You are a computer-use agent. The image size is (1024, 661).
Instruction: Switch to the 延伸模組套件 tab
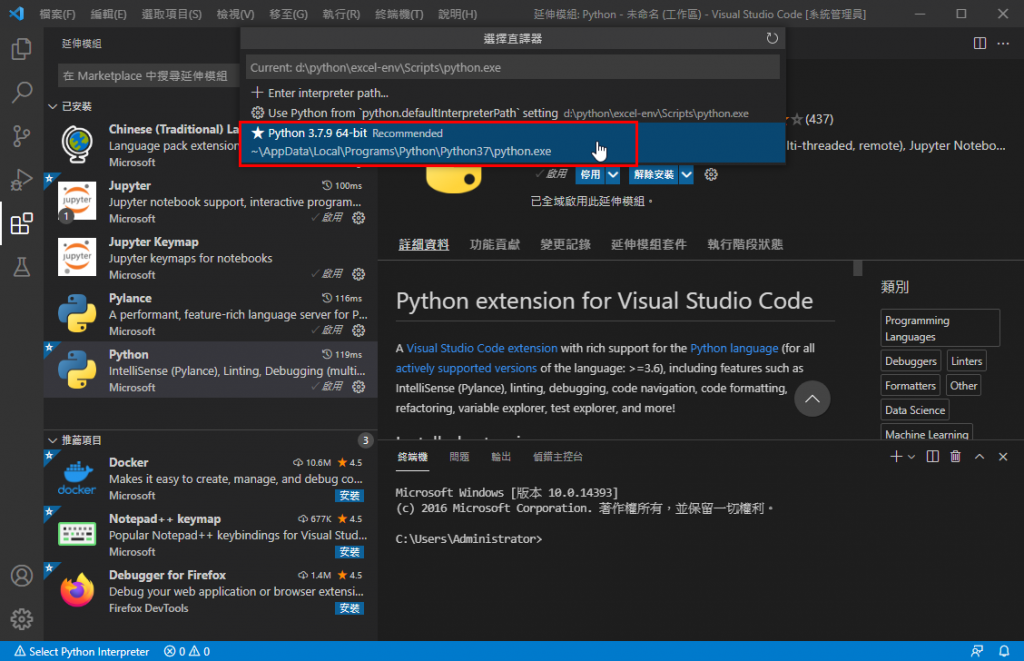(x=648, y=244)
